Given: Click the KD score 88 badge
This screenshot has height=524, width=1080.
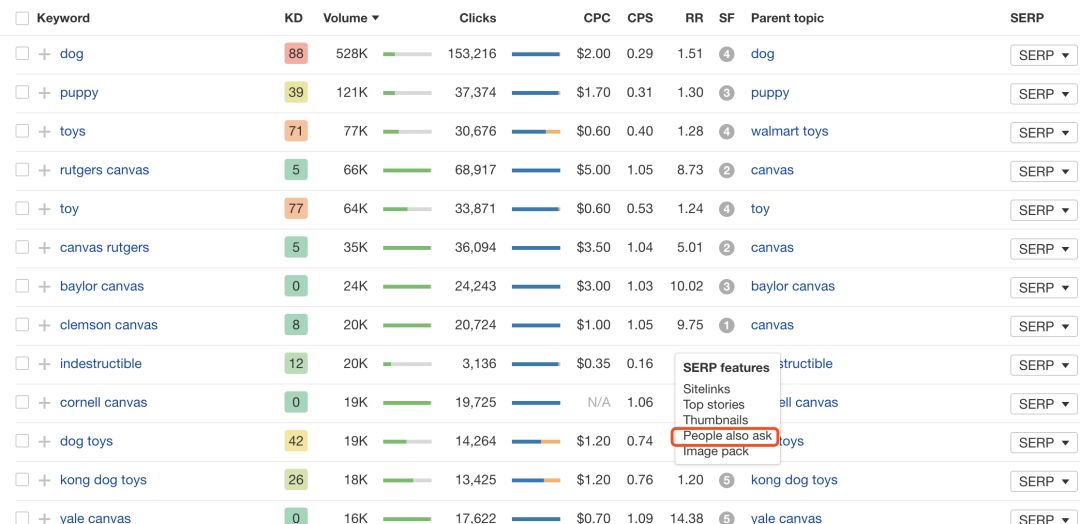Looking at the screenshot, I should click(295, 54).
